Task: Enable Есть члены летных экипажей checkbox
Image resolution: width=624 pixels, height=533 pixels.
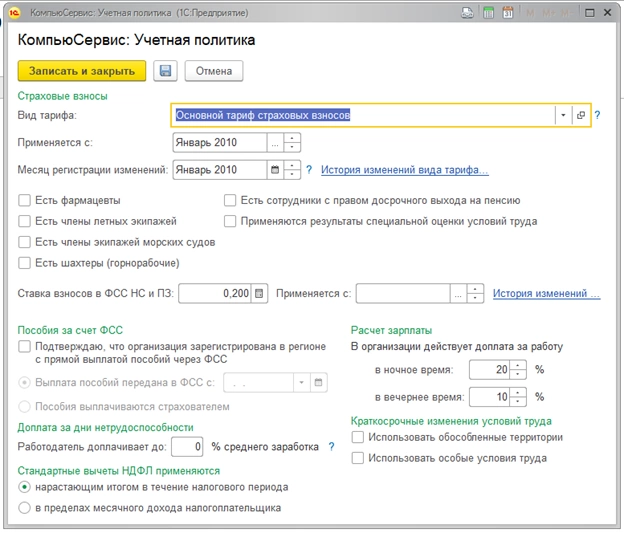Action: point(24,221)
